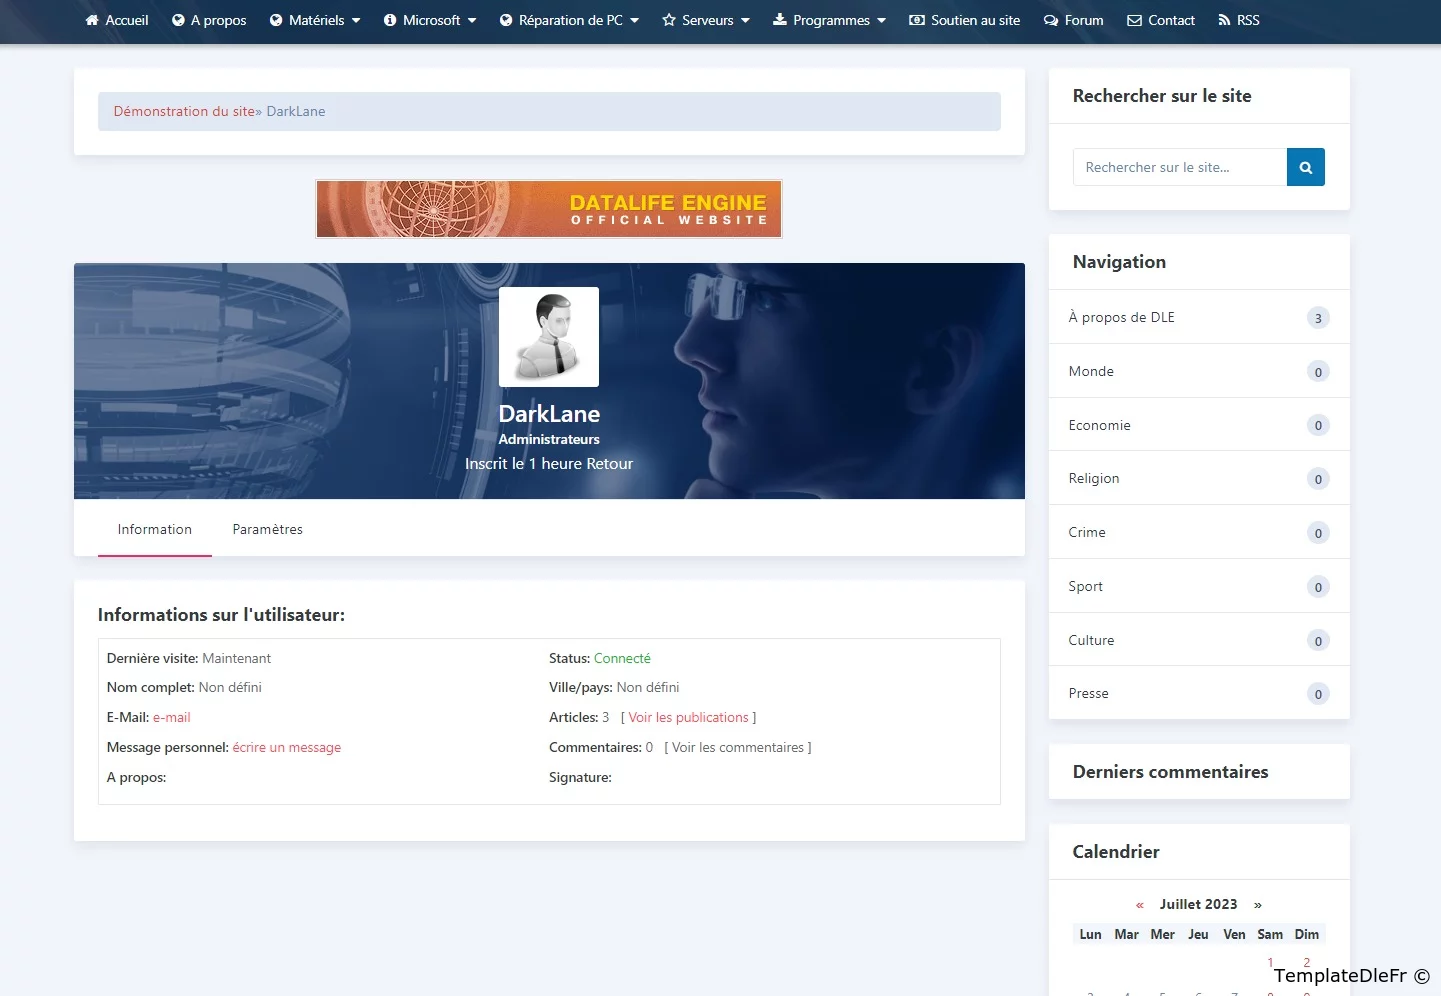
Task: Click the écrire un message link
Action: (286, 748)
